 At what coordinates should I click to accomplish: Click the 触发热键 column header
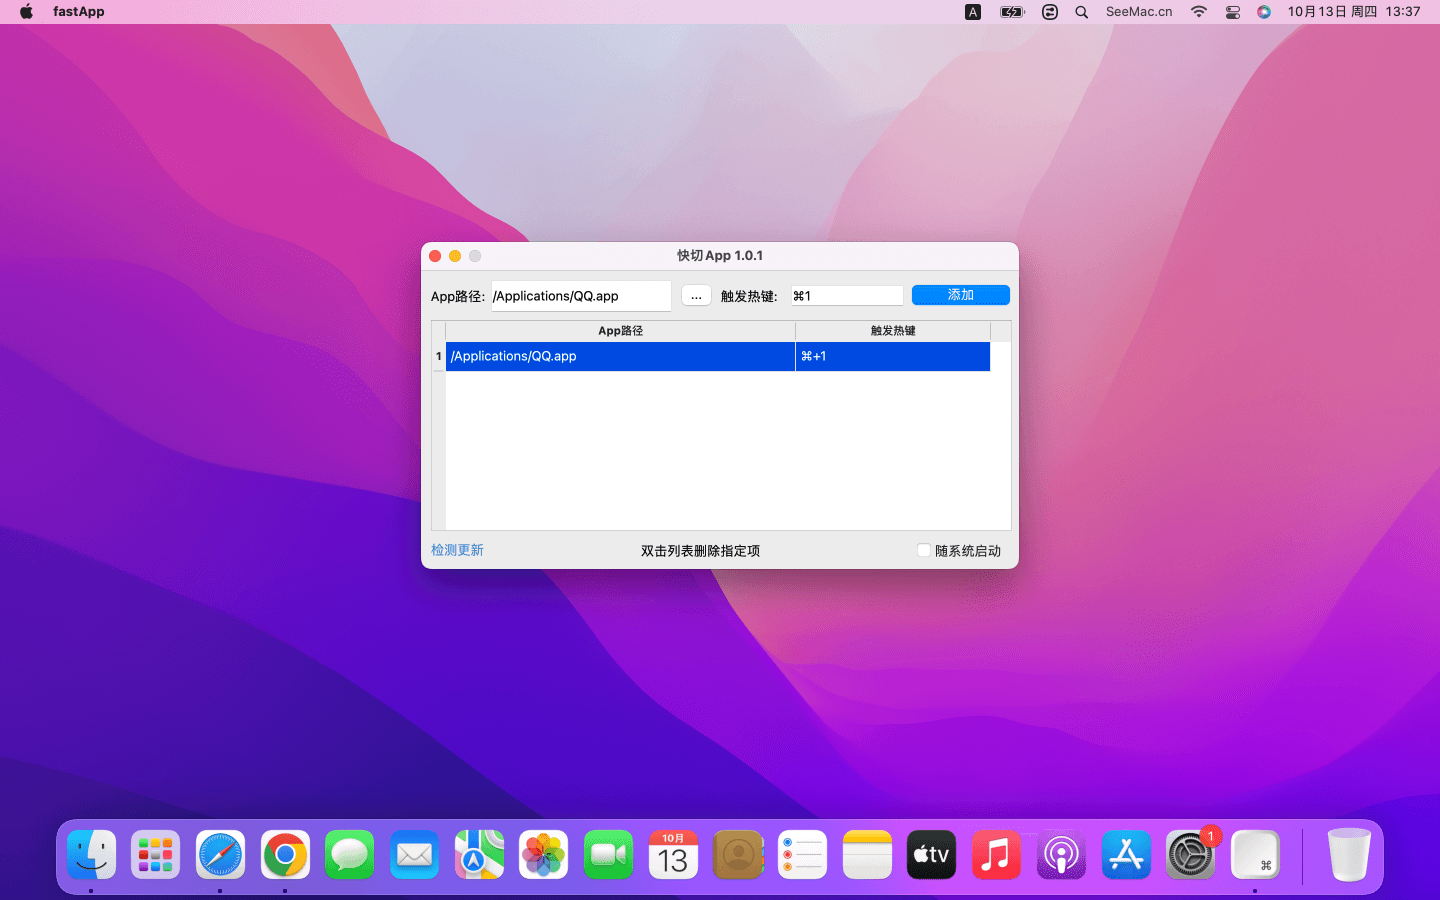pyautogui.click(x=892, y=331)
